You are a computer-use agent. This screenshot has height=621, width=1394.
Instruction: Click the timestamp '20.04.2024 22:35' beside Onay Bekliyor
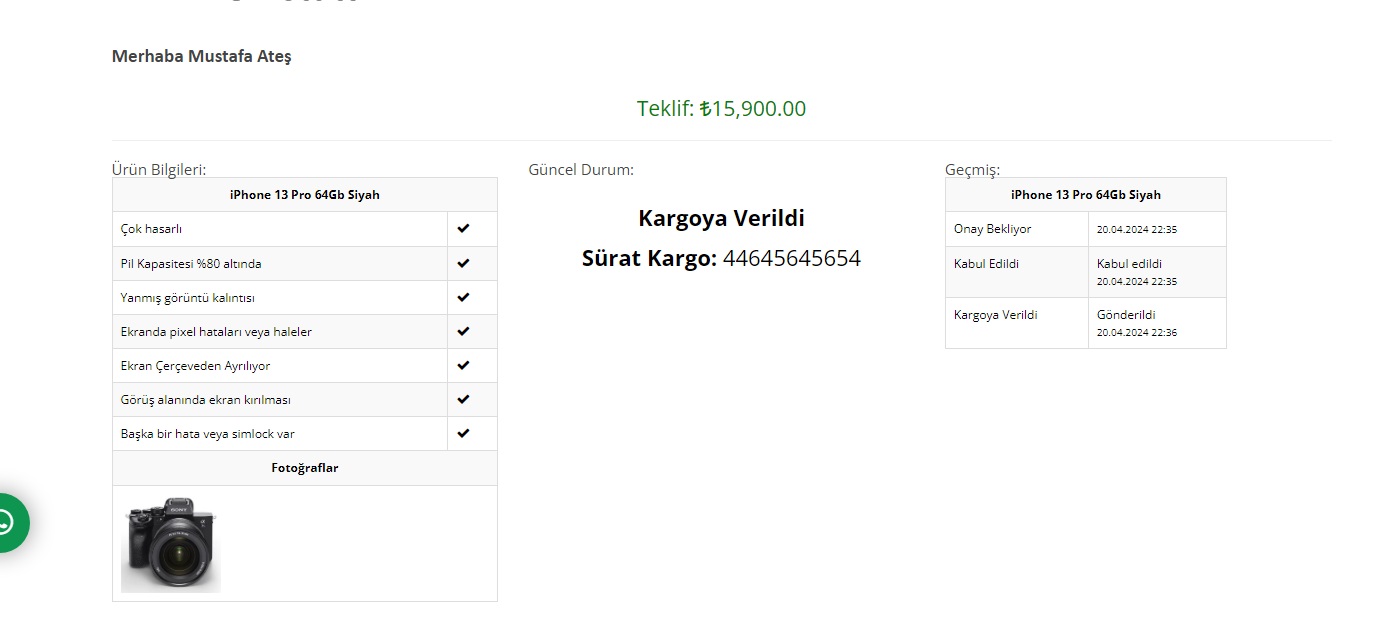[1137, 229]
